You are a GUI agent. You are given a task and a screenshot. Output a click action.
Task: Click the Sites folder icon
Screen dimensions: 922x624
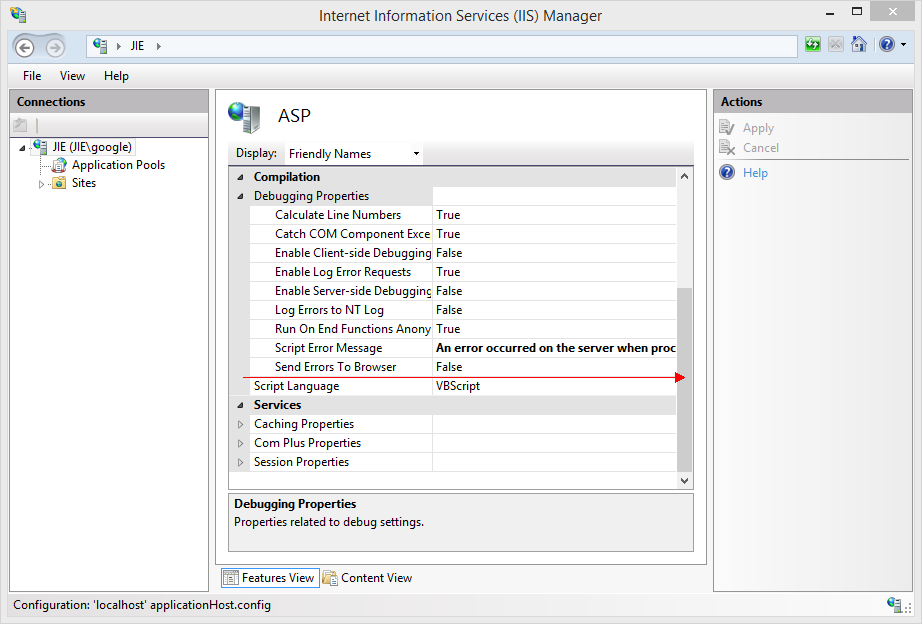tap(59, 184)
